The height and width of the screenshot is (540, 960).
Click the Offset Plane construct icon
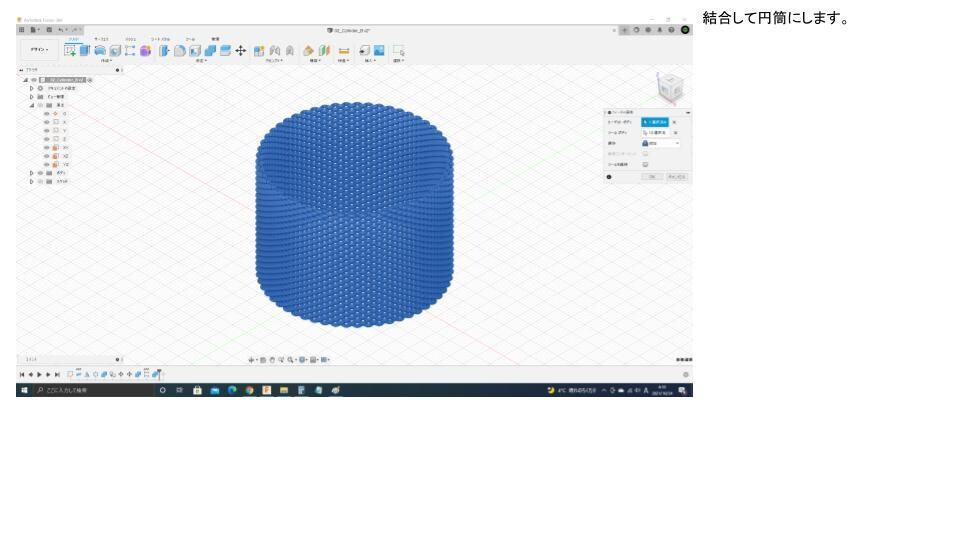click(x=308, y=51)
